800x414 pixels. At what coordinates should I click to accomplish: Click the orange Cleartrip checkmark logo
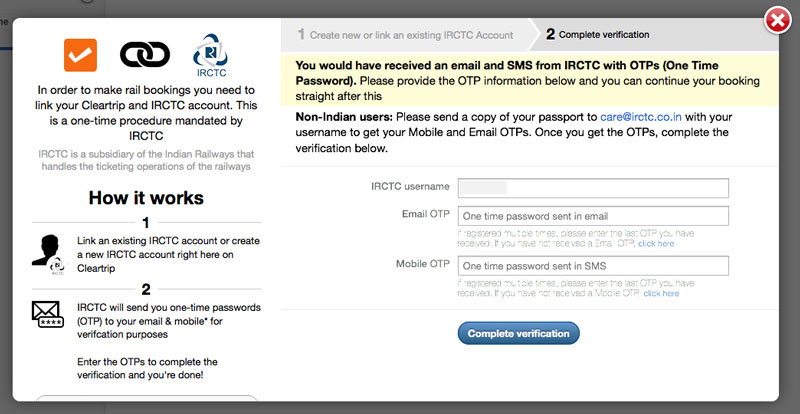click(x=80, y=55)
